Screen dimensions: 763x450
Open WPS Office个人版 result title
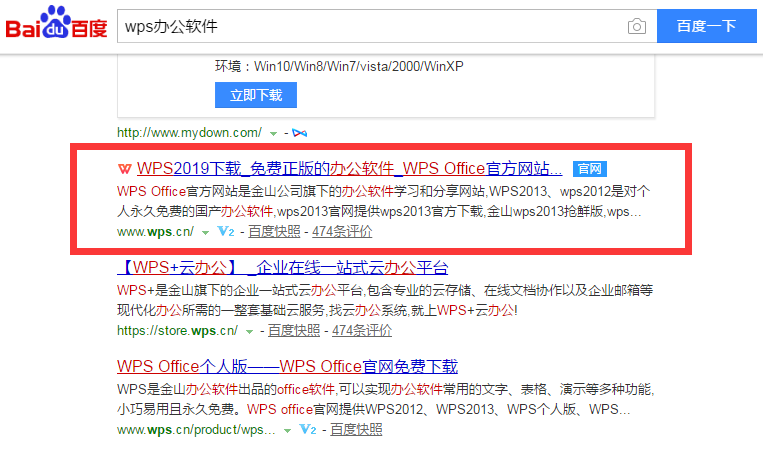tap(287, 366)
